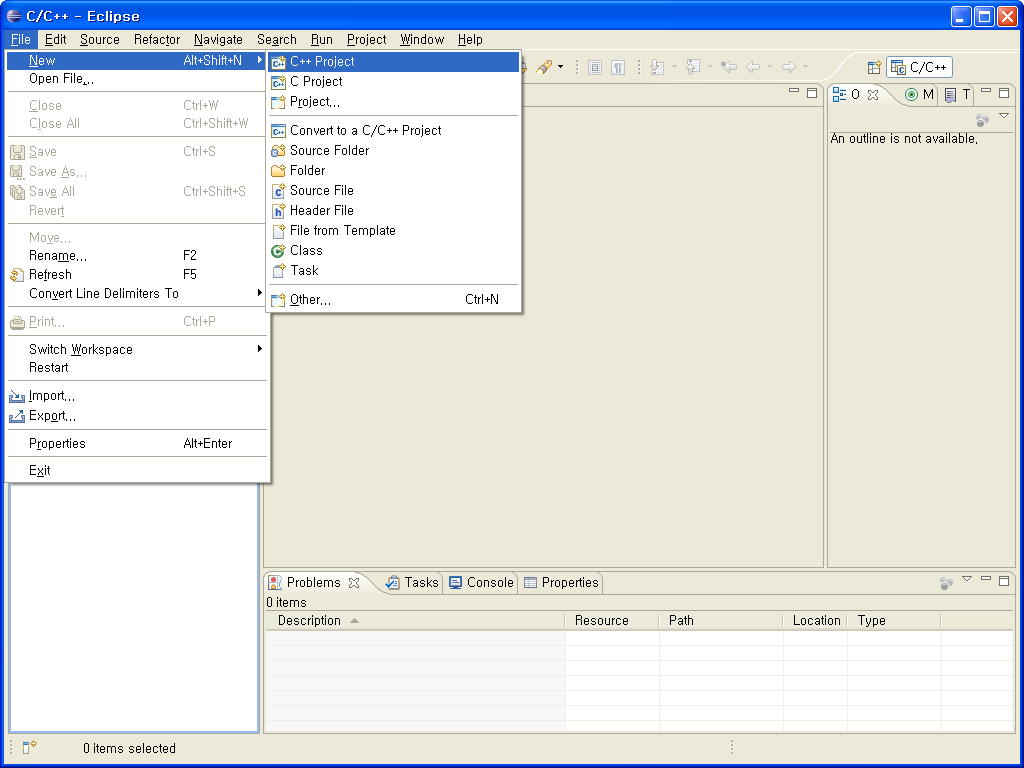The image size is (1024, 768).
Task: Create a new Source File
Action: pyautogui.click(x=394, y=191)
